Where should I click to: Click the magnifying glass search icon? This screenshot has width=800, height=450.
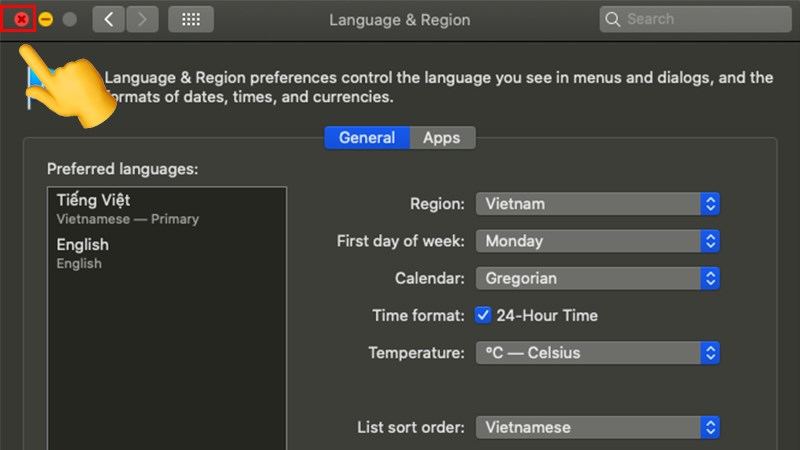[612, 19]
